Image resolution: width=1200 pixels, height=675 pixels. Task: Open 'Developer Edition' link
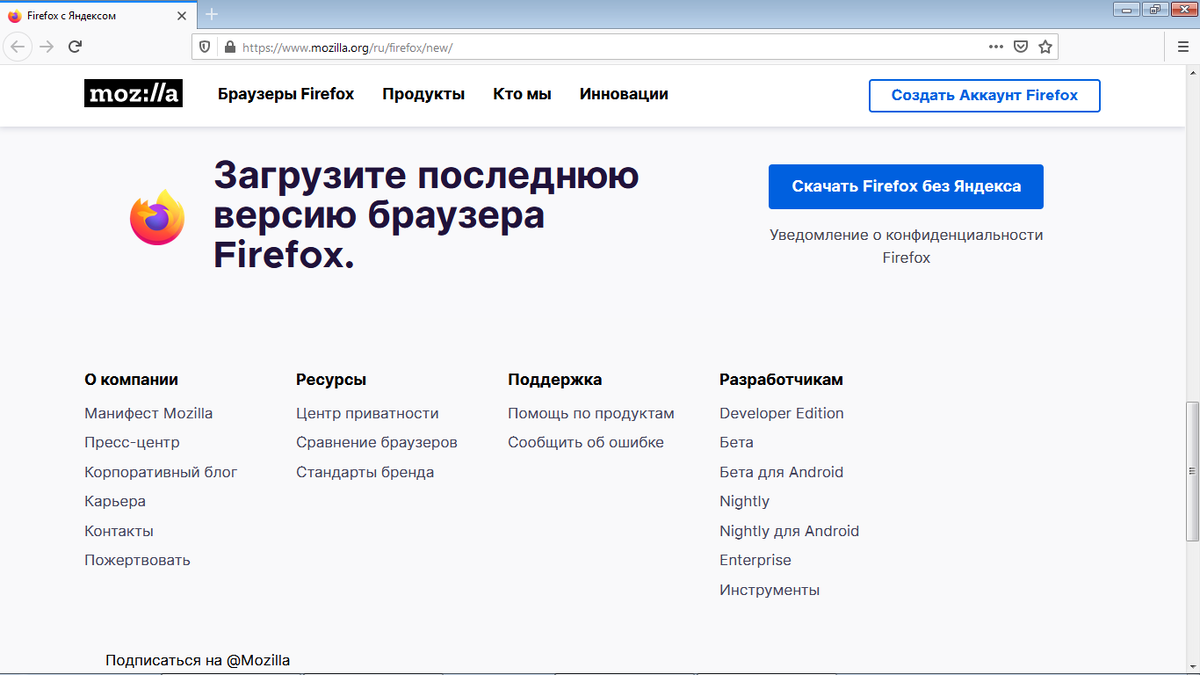click(x=782, y=413)
